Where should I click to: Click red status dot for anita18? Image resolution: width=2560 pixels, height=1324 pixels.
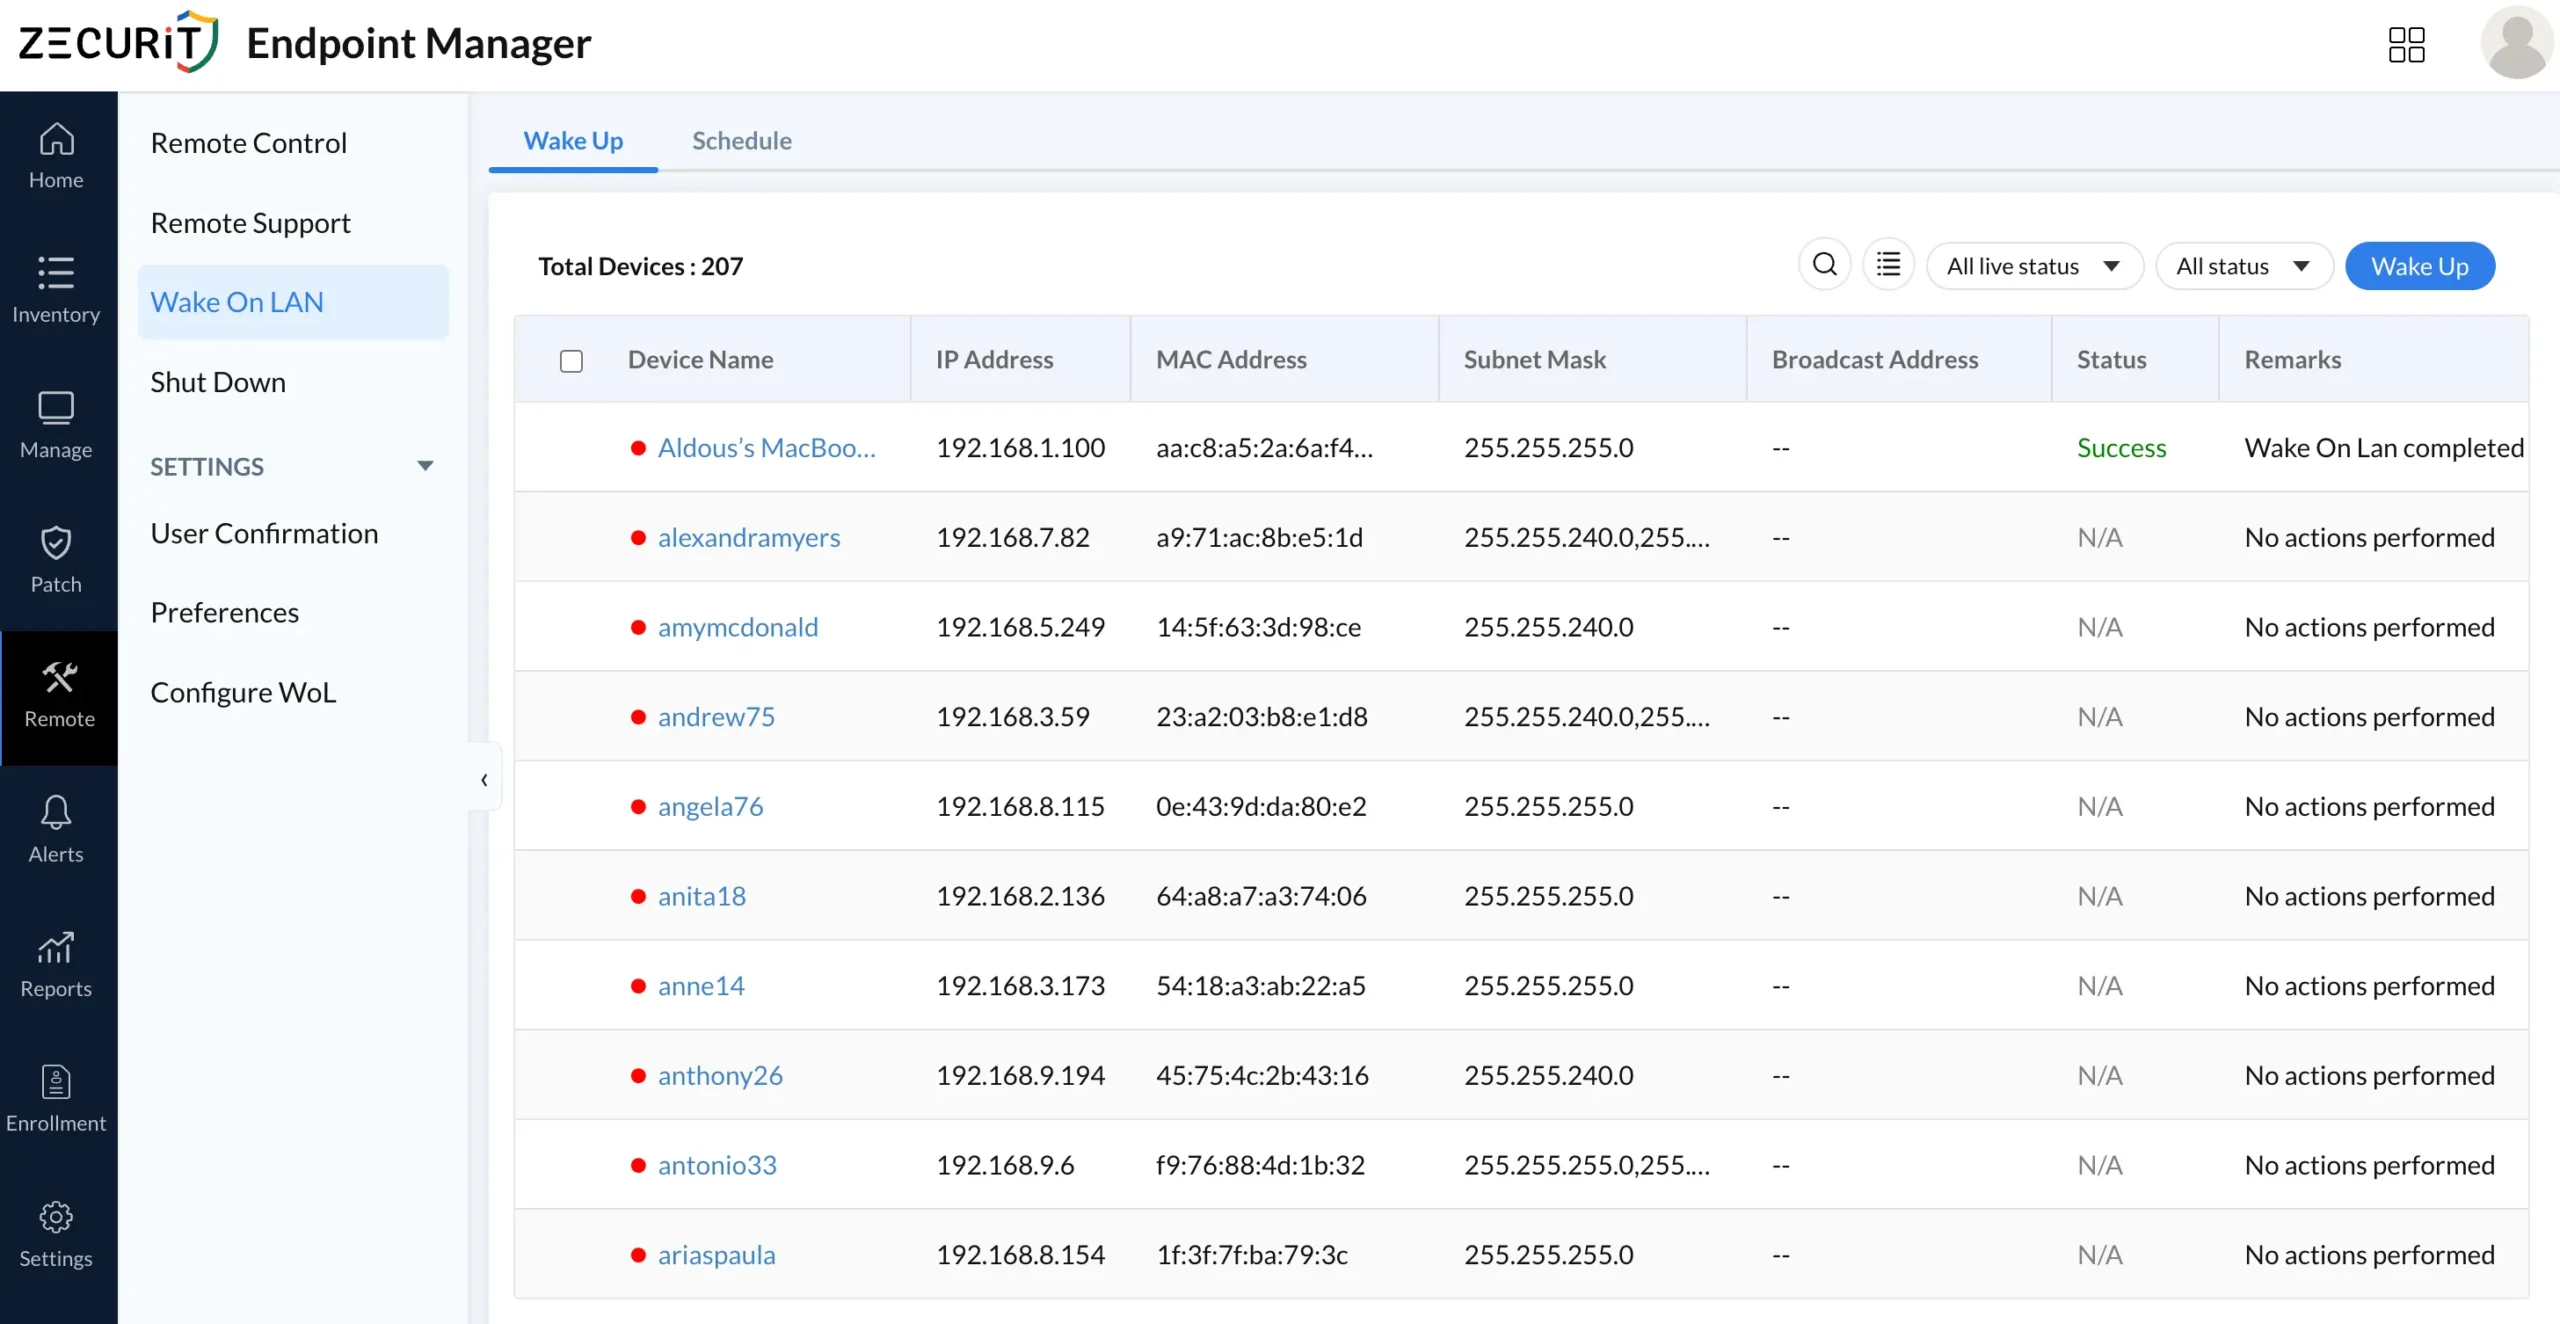638,896
